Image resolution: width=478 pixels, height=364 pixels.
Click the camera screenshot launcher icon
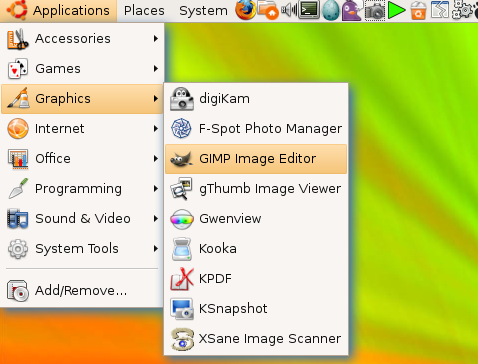375,11
